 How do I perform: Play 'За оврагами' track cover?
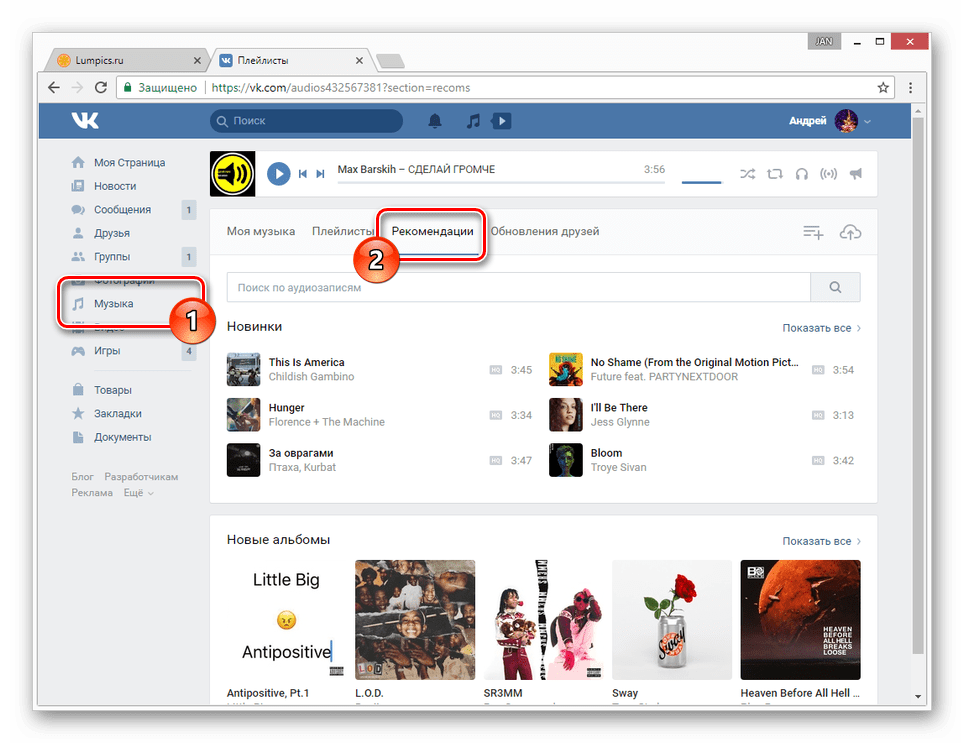tap(243, 460)
